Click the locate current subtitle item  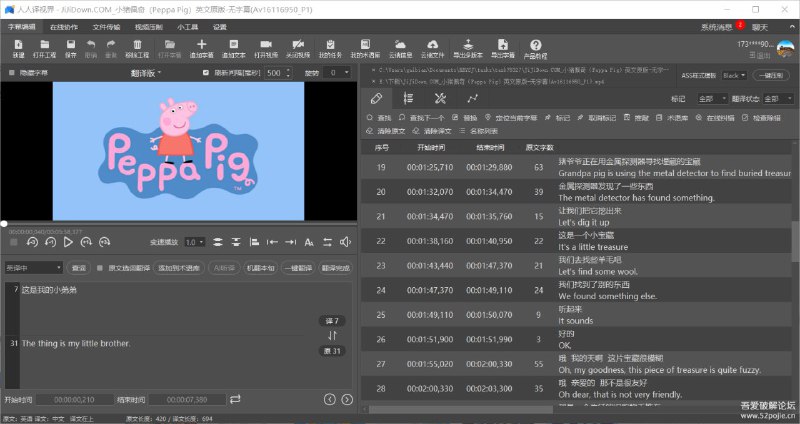(511, 118)
